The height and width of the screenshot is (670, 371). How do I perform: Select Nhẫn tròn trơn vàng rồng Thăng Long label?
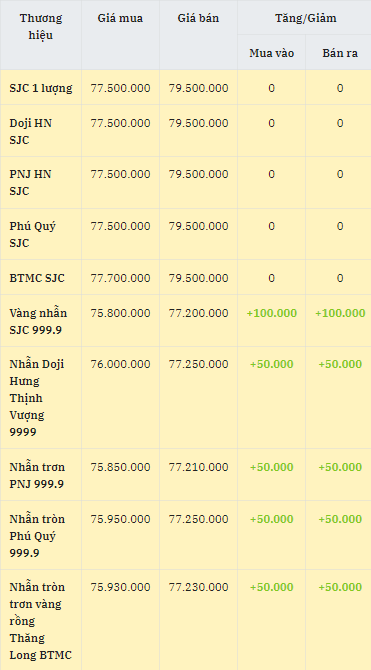point(41,621)
